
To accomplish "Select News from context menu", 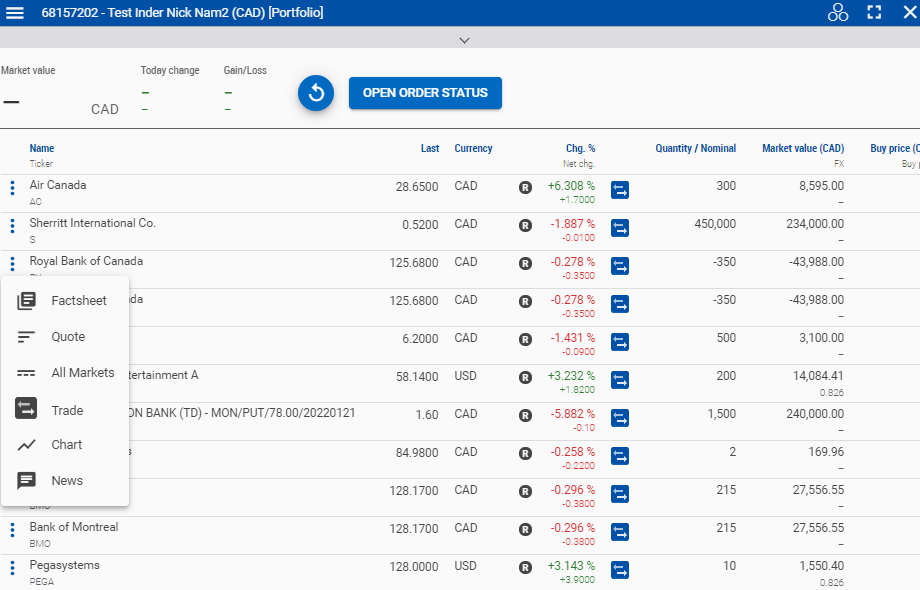I will tap(65, 480).
